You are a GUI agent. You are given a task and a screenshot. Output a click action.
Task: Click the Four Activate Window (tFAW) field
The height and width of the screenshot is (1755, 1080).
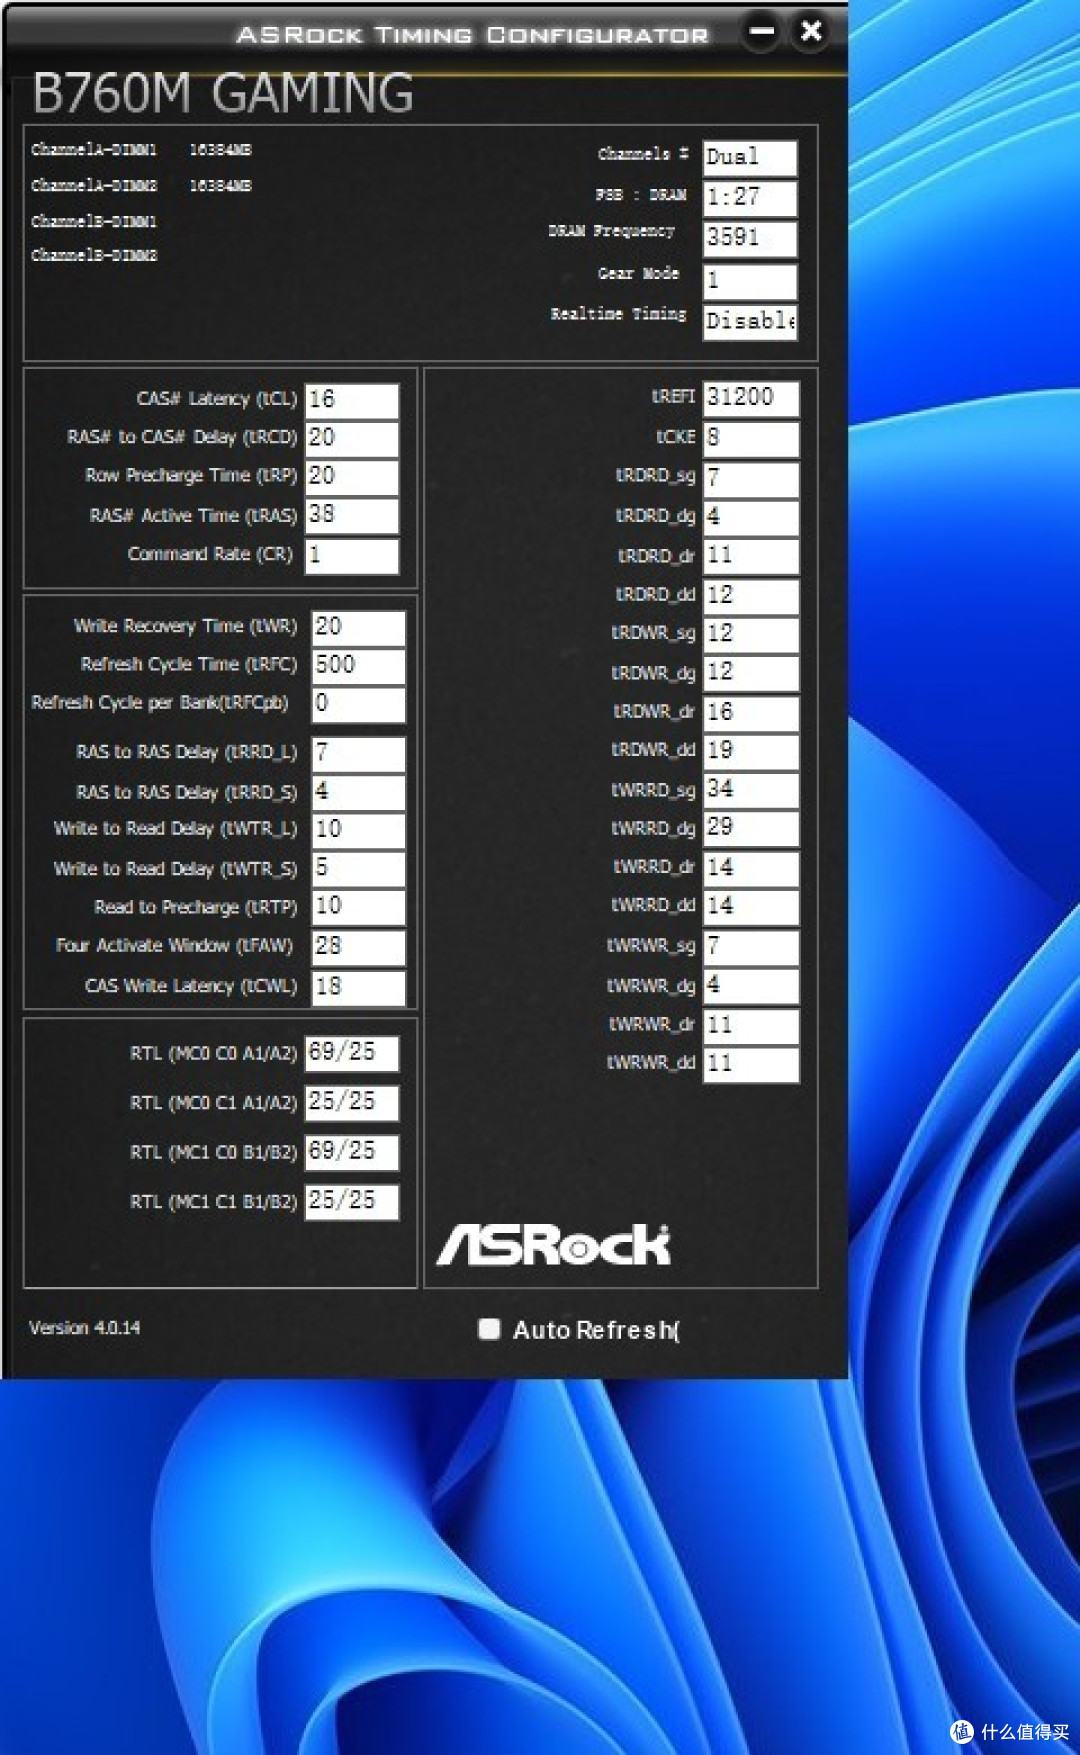tap(359, 947)
